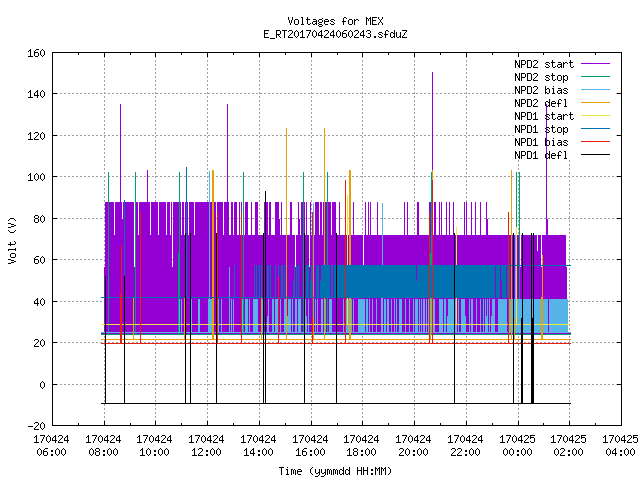Click the purple line sample beside NPD2 start
The height and width of the screenshot is (480, 640).
coord(595,64)
